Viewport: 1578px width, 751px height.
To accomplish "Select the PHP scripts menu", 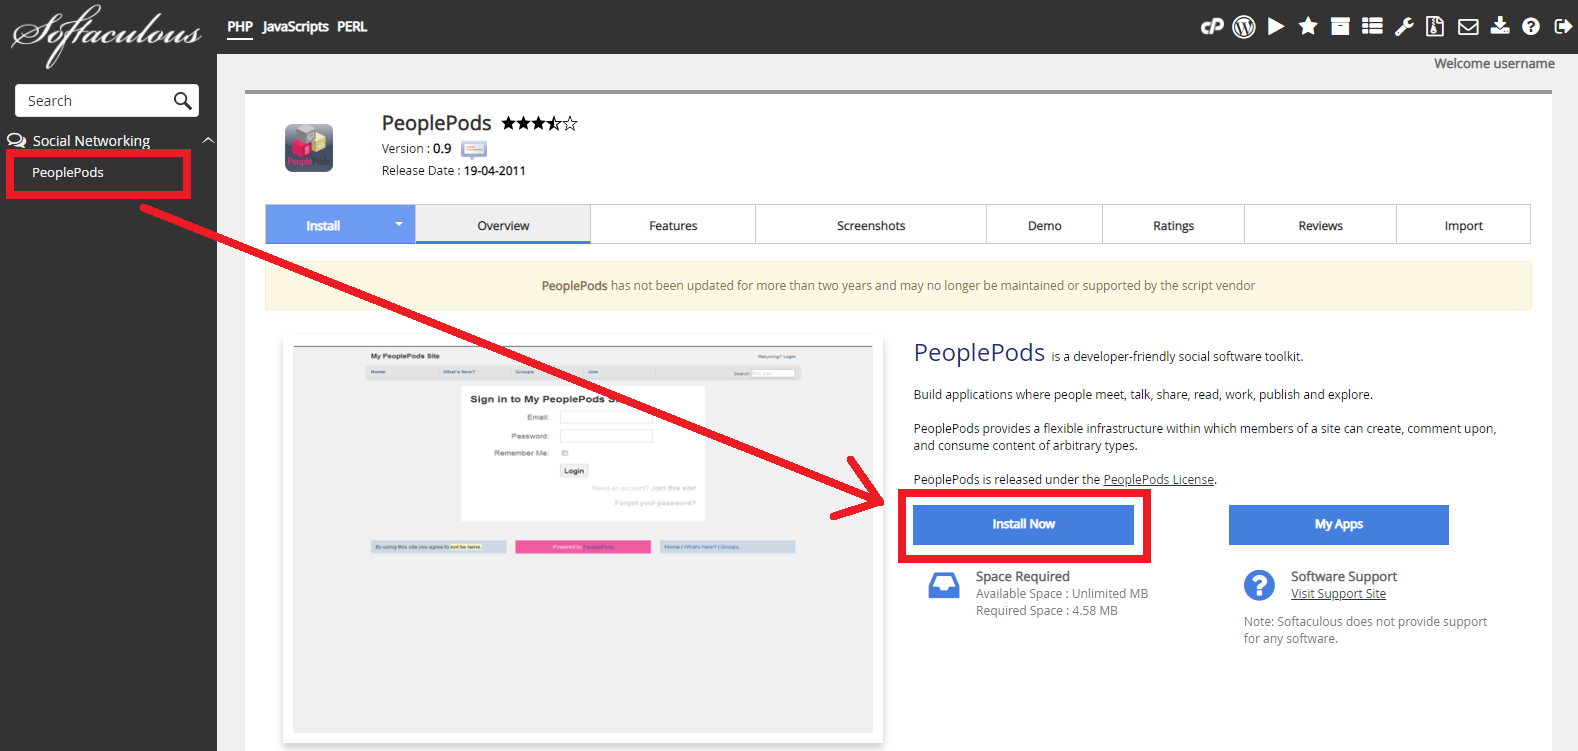I will [x=240, y=27].
